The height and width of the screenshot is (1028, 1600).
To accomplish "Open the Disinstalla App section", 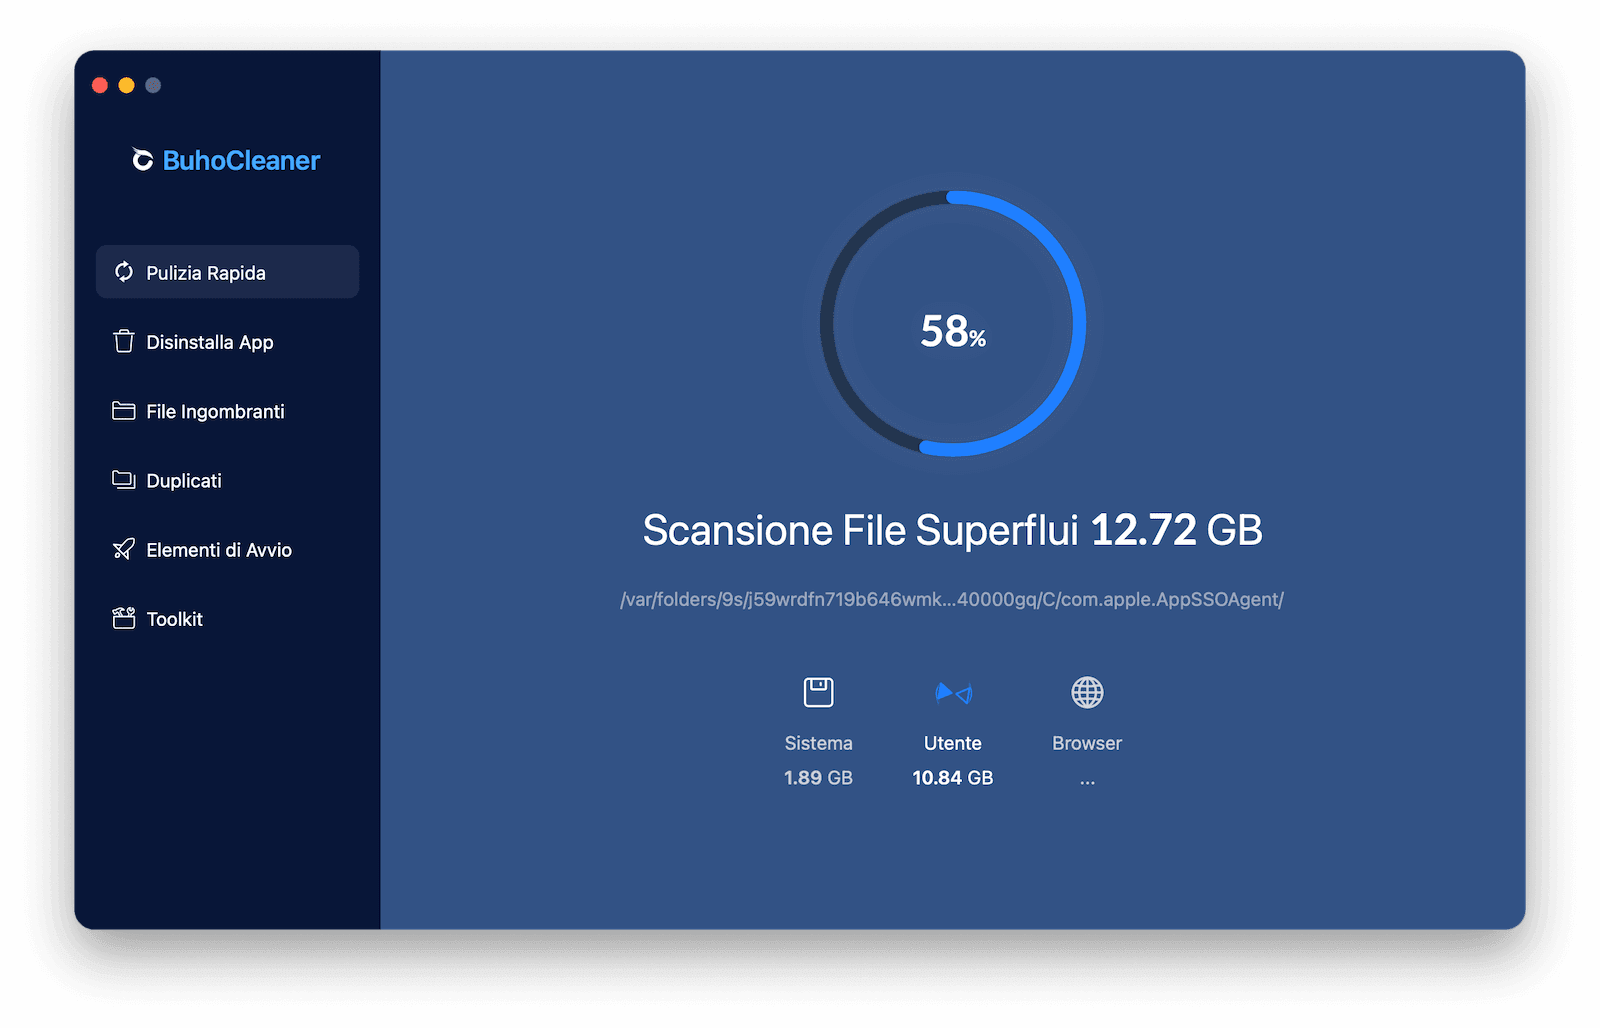I will tap(210, 341).
